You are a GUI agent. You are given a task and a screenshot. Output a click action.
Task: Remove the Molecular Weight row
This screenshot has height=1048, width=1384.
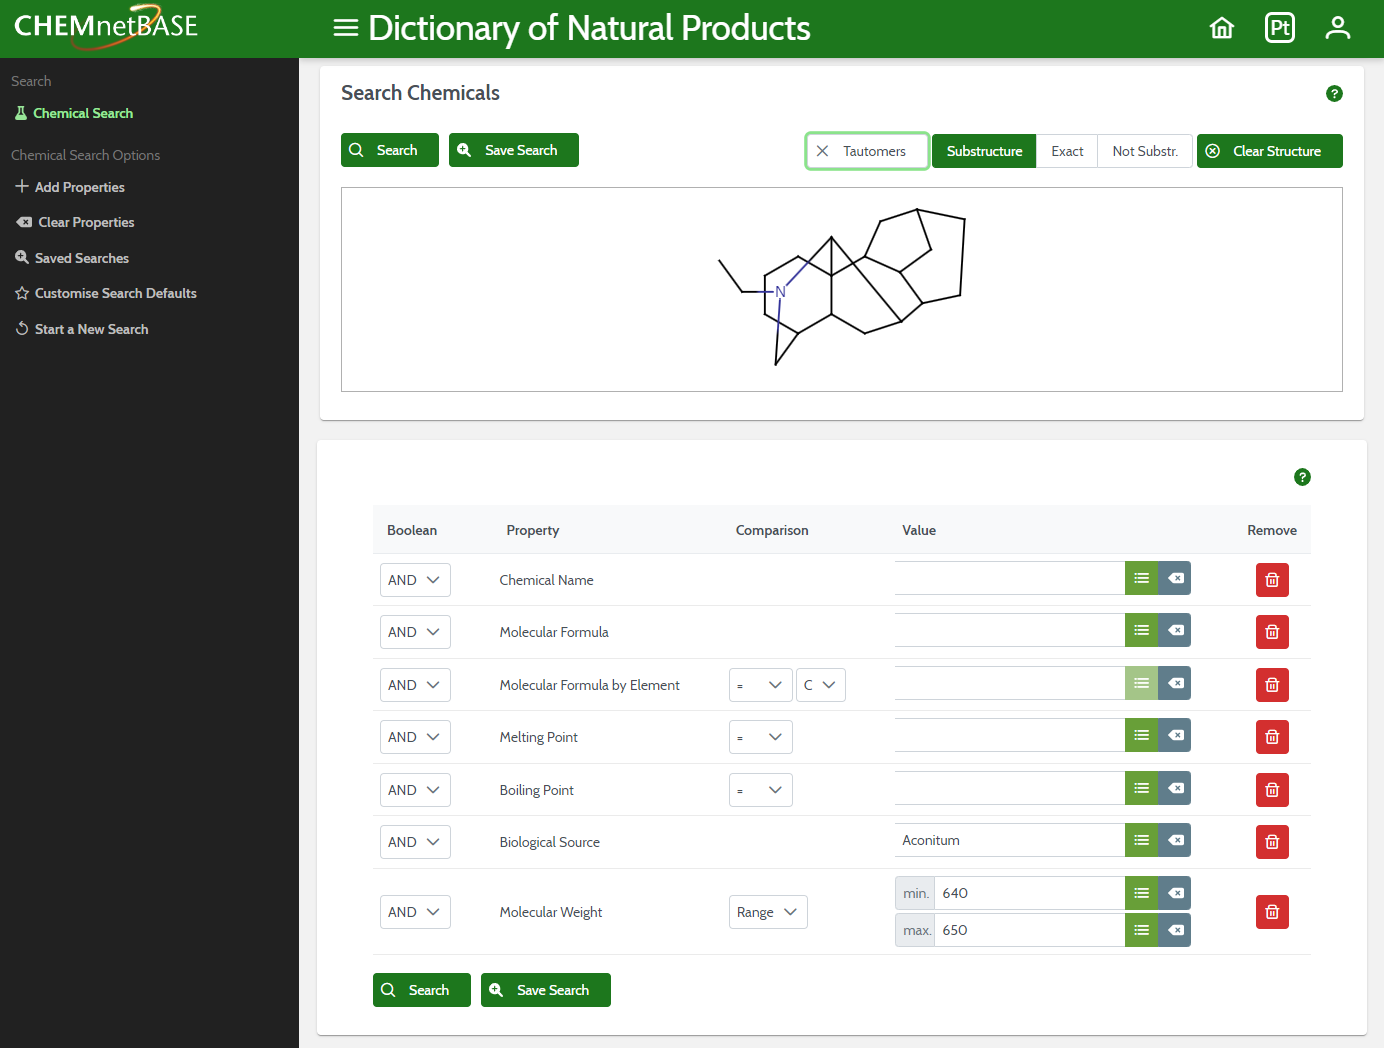click(1272, 912)
